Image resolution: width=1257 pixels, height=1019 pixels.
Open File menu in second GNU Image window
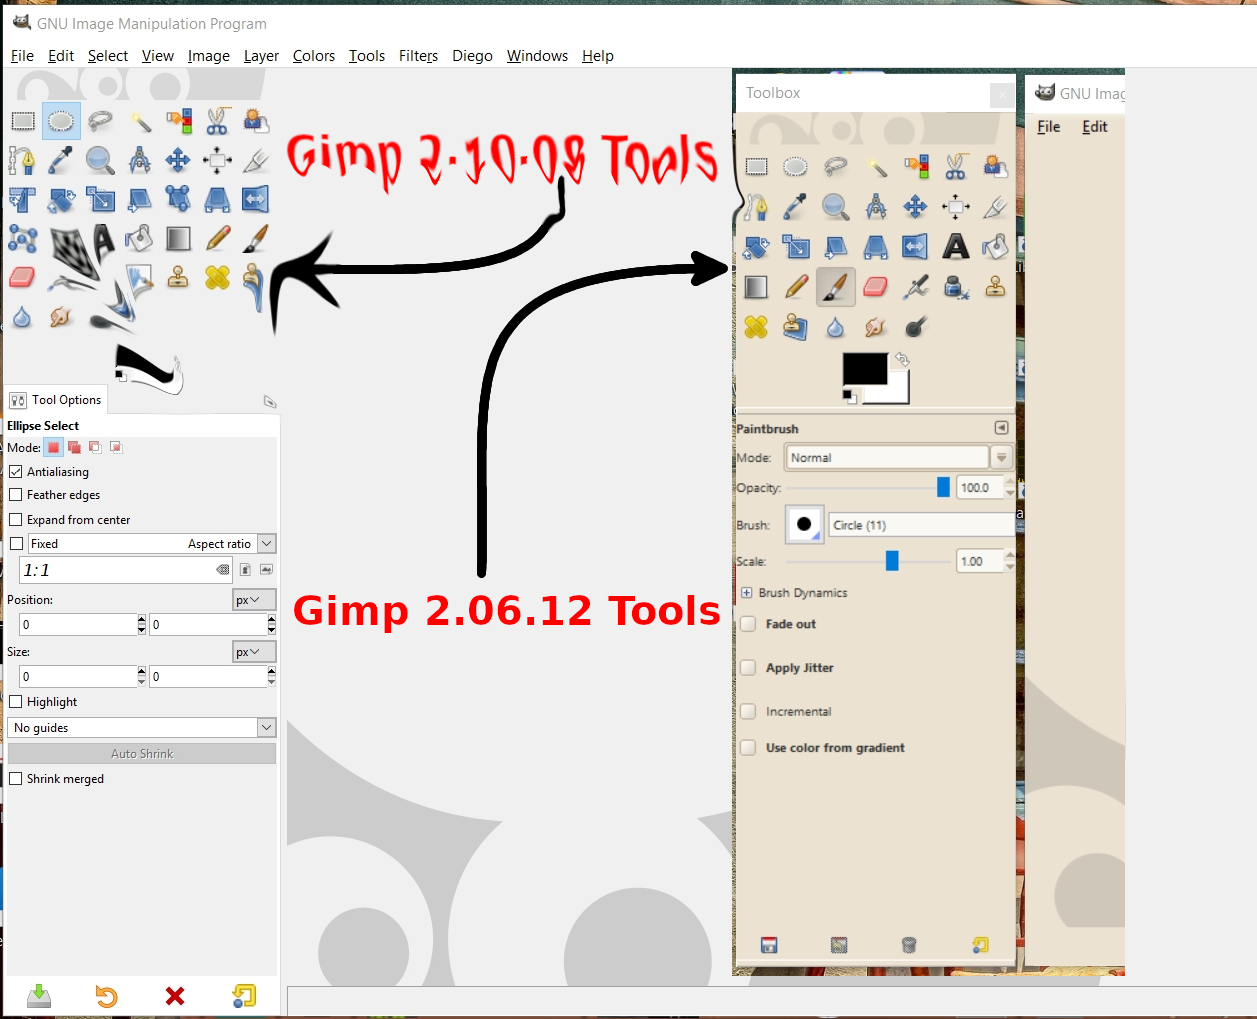[x=1048, y=127]
